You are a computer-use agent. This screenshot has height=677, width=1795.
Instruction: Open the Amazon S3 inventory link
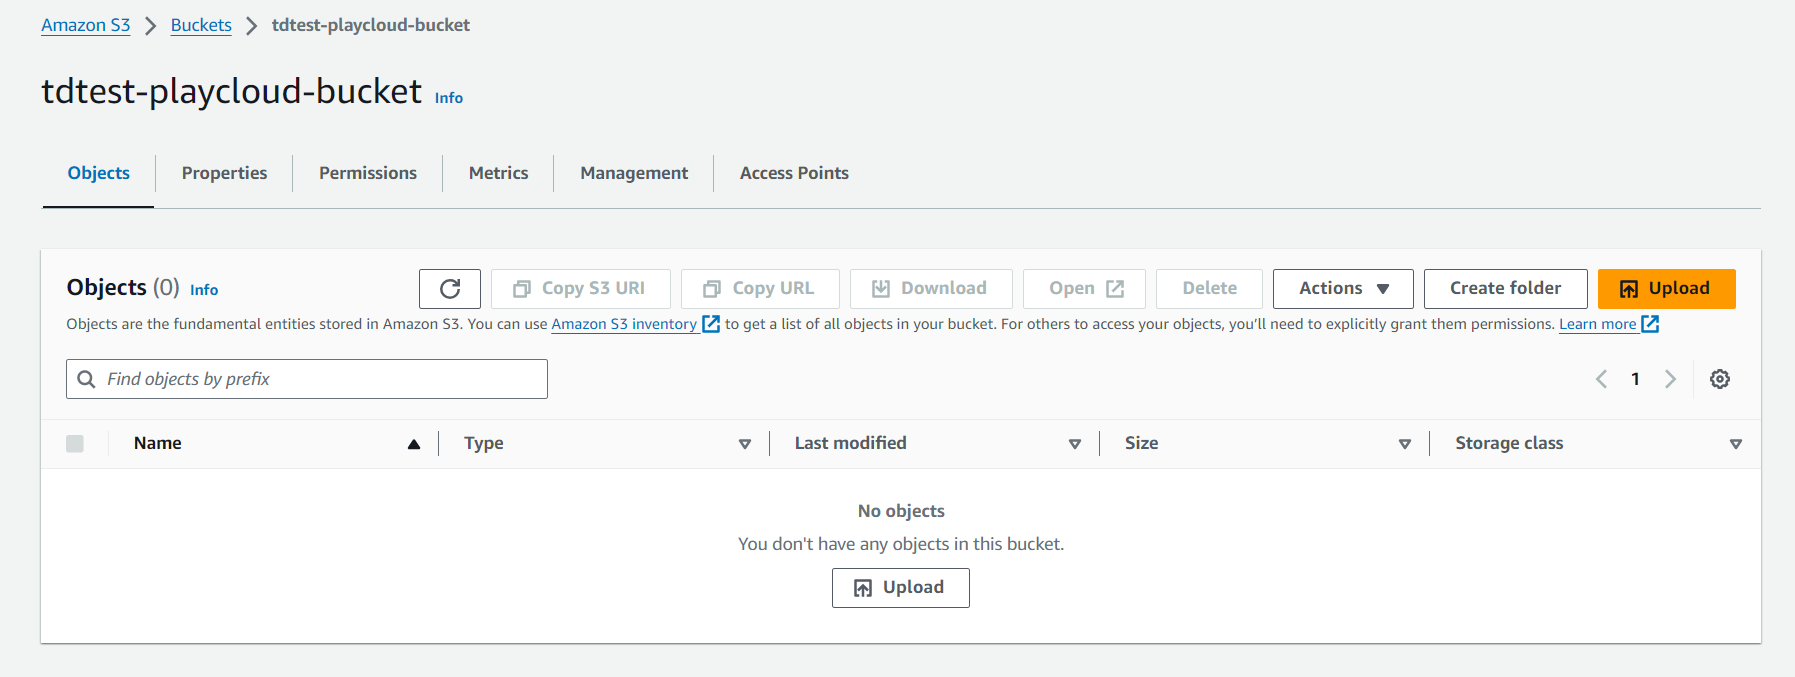pyautogui.click(x=624, y=324)
